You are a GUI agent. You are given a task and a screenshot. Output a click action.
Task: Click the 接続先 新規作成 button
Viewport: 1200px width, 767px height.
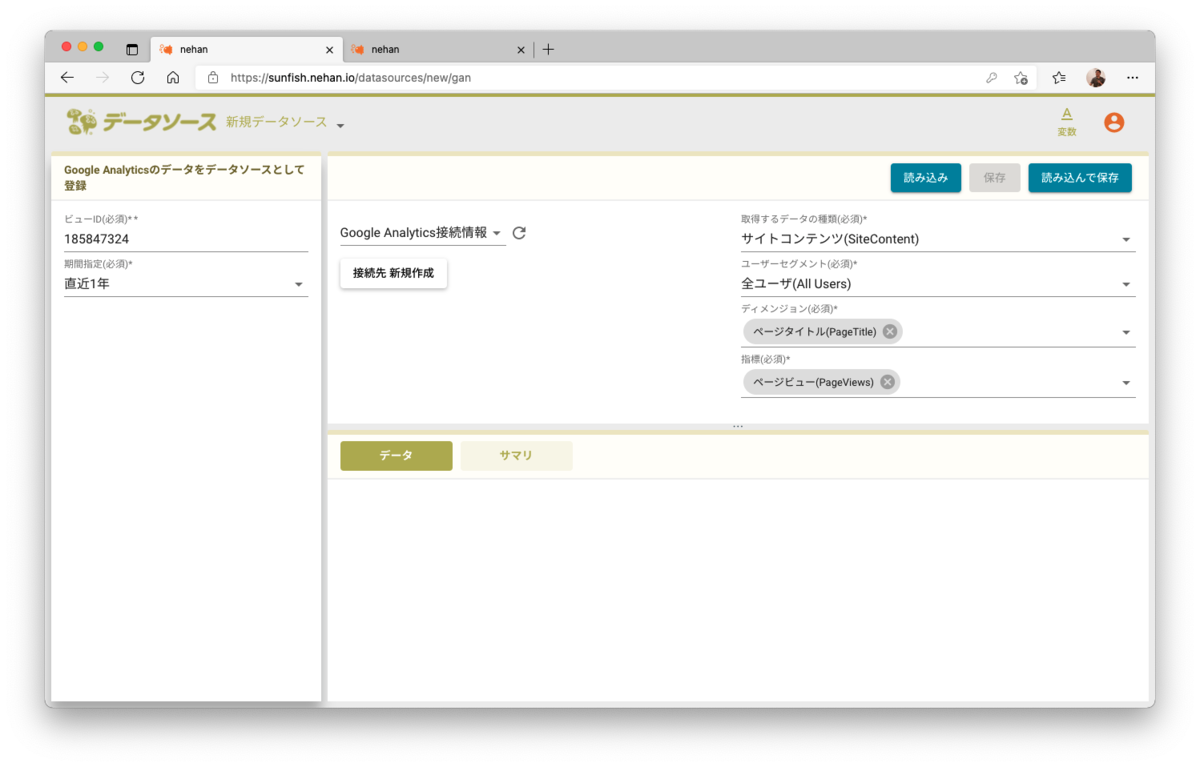point(393,272)
